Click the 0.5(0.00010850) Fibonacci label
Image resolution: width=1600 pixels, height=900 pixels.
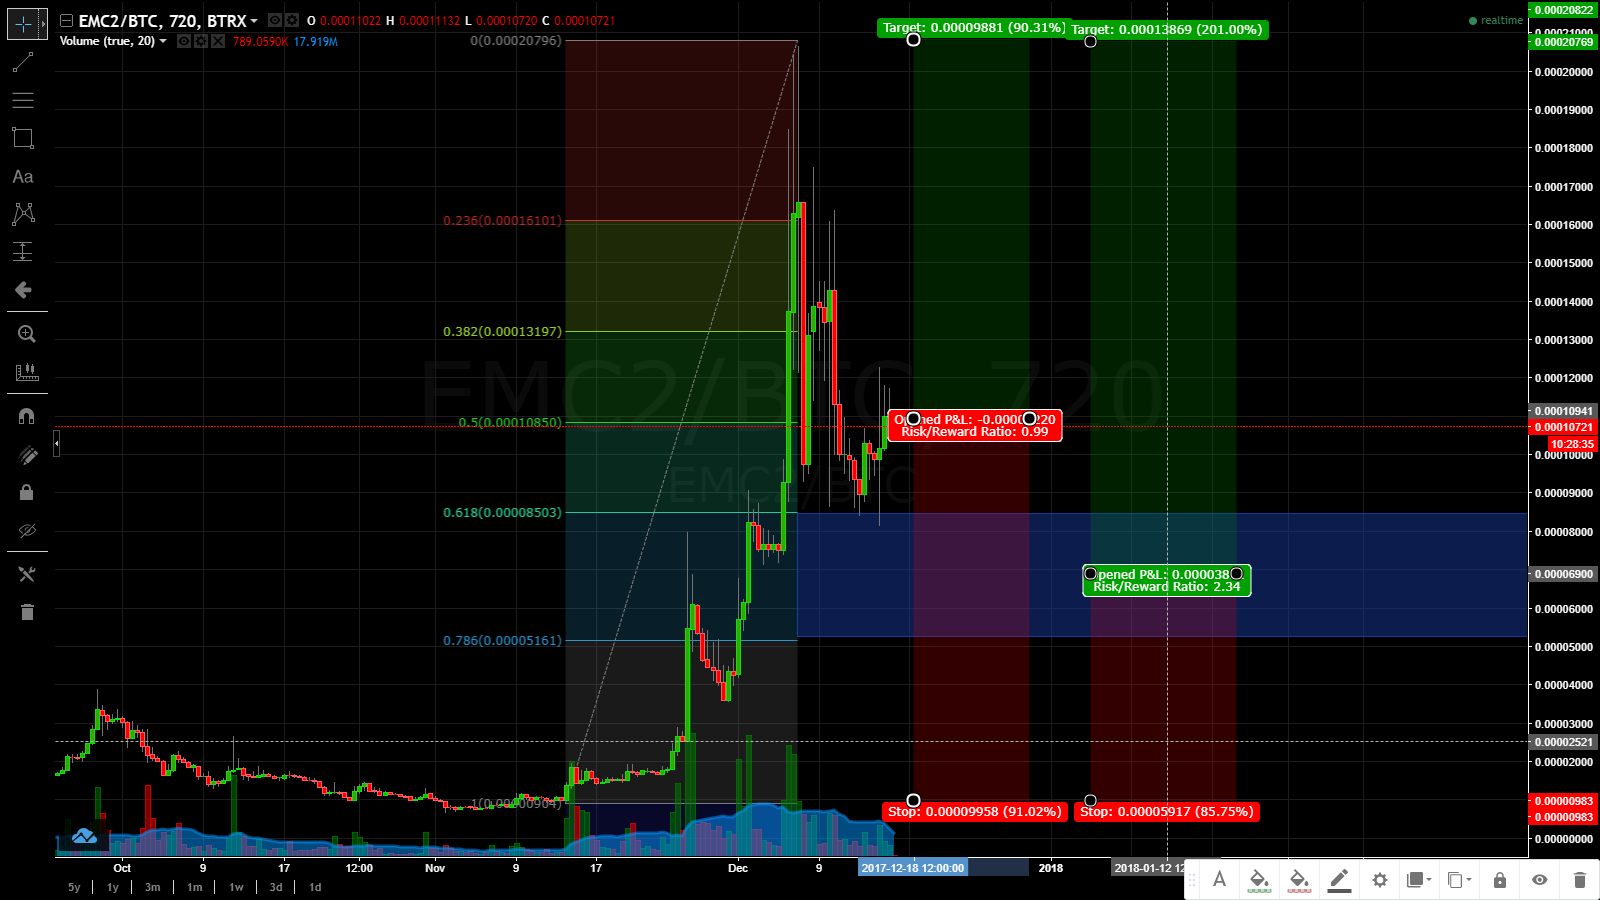pos(510,423)
